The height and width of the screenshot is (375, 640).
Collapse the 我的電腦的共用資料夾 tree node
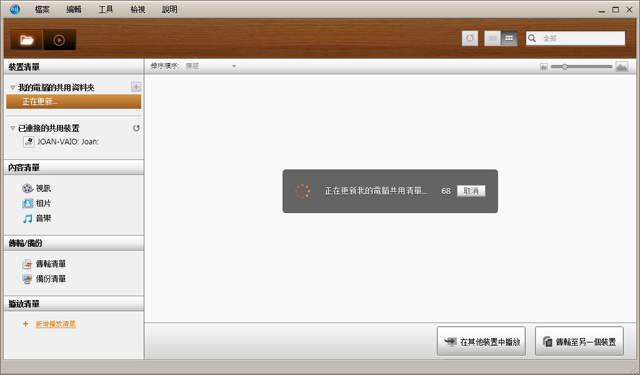point(13,87)
